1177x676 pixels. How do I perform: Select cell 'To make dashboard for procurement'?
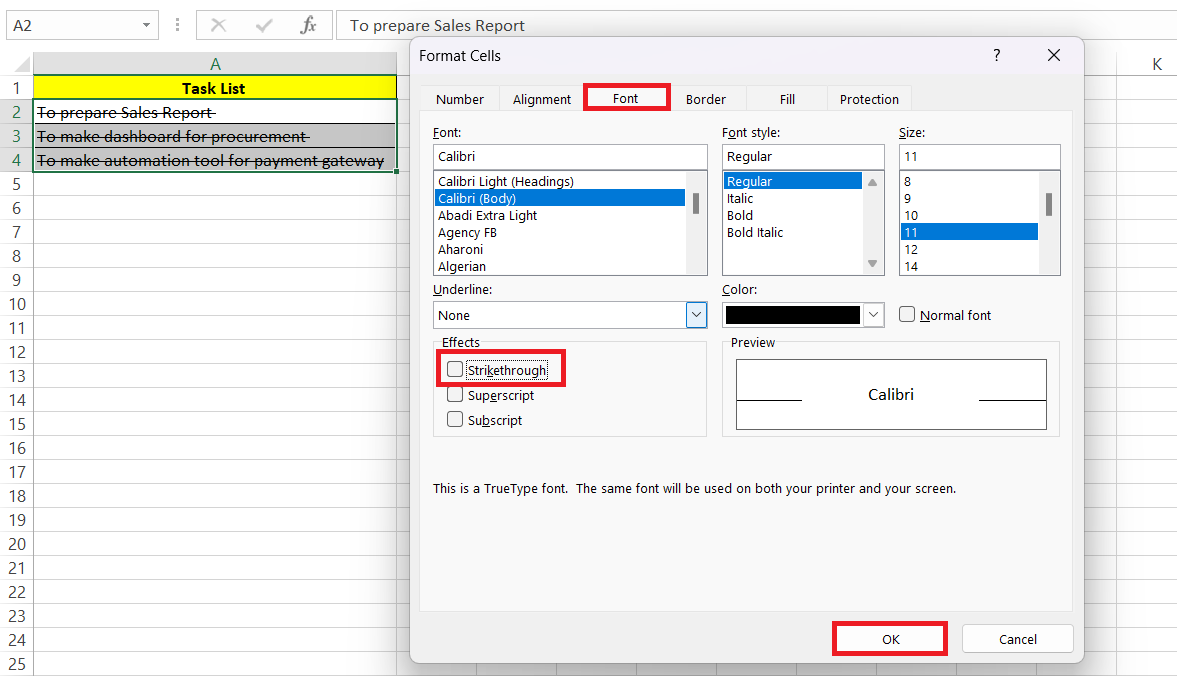[215, 136]
